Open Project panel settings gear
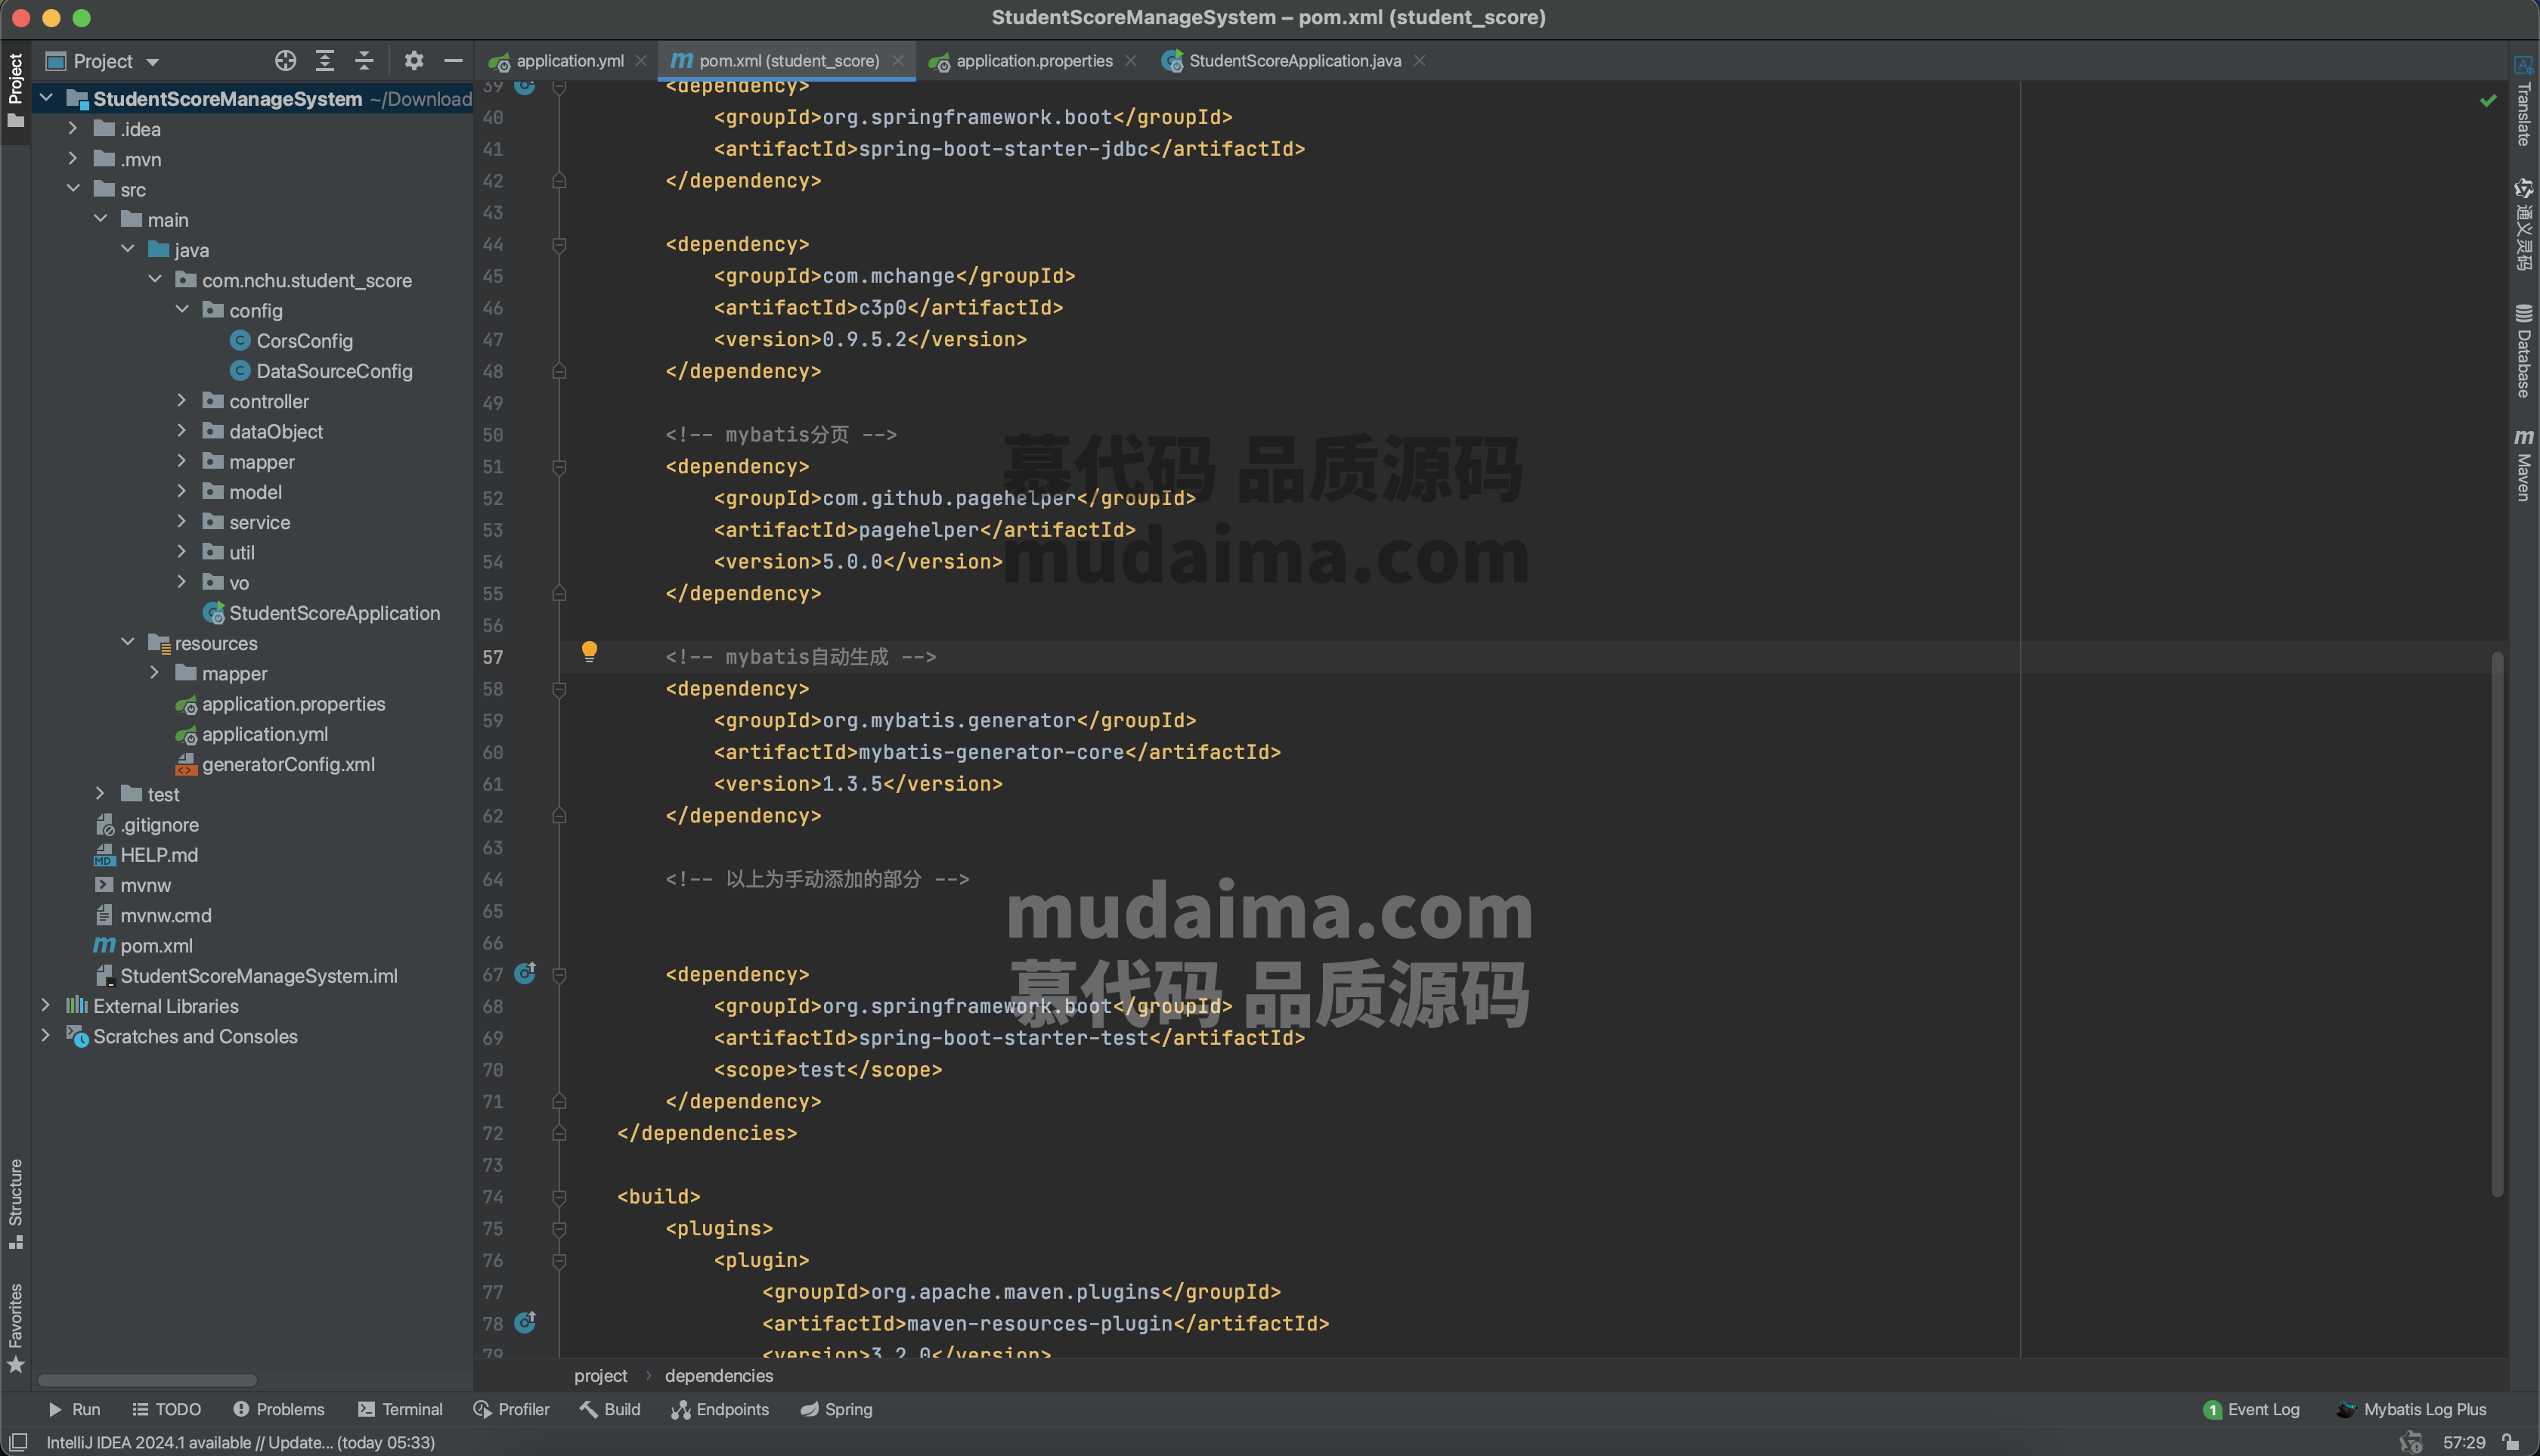 414,61
